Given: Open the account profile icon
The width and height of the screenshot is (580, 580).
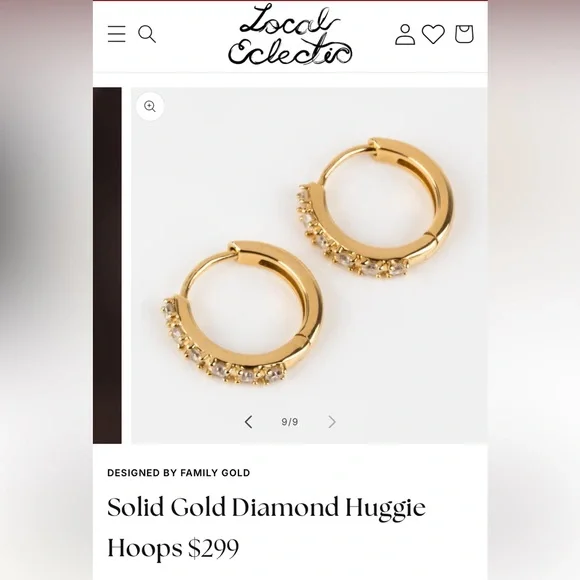Looking at the screenshot, I should (x=405, y=34).
